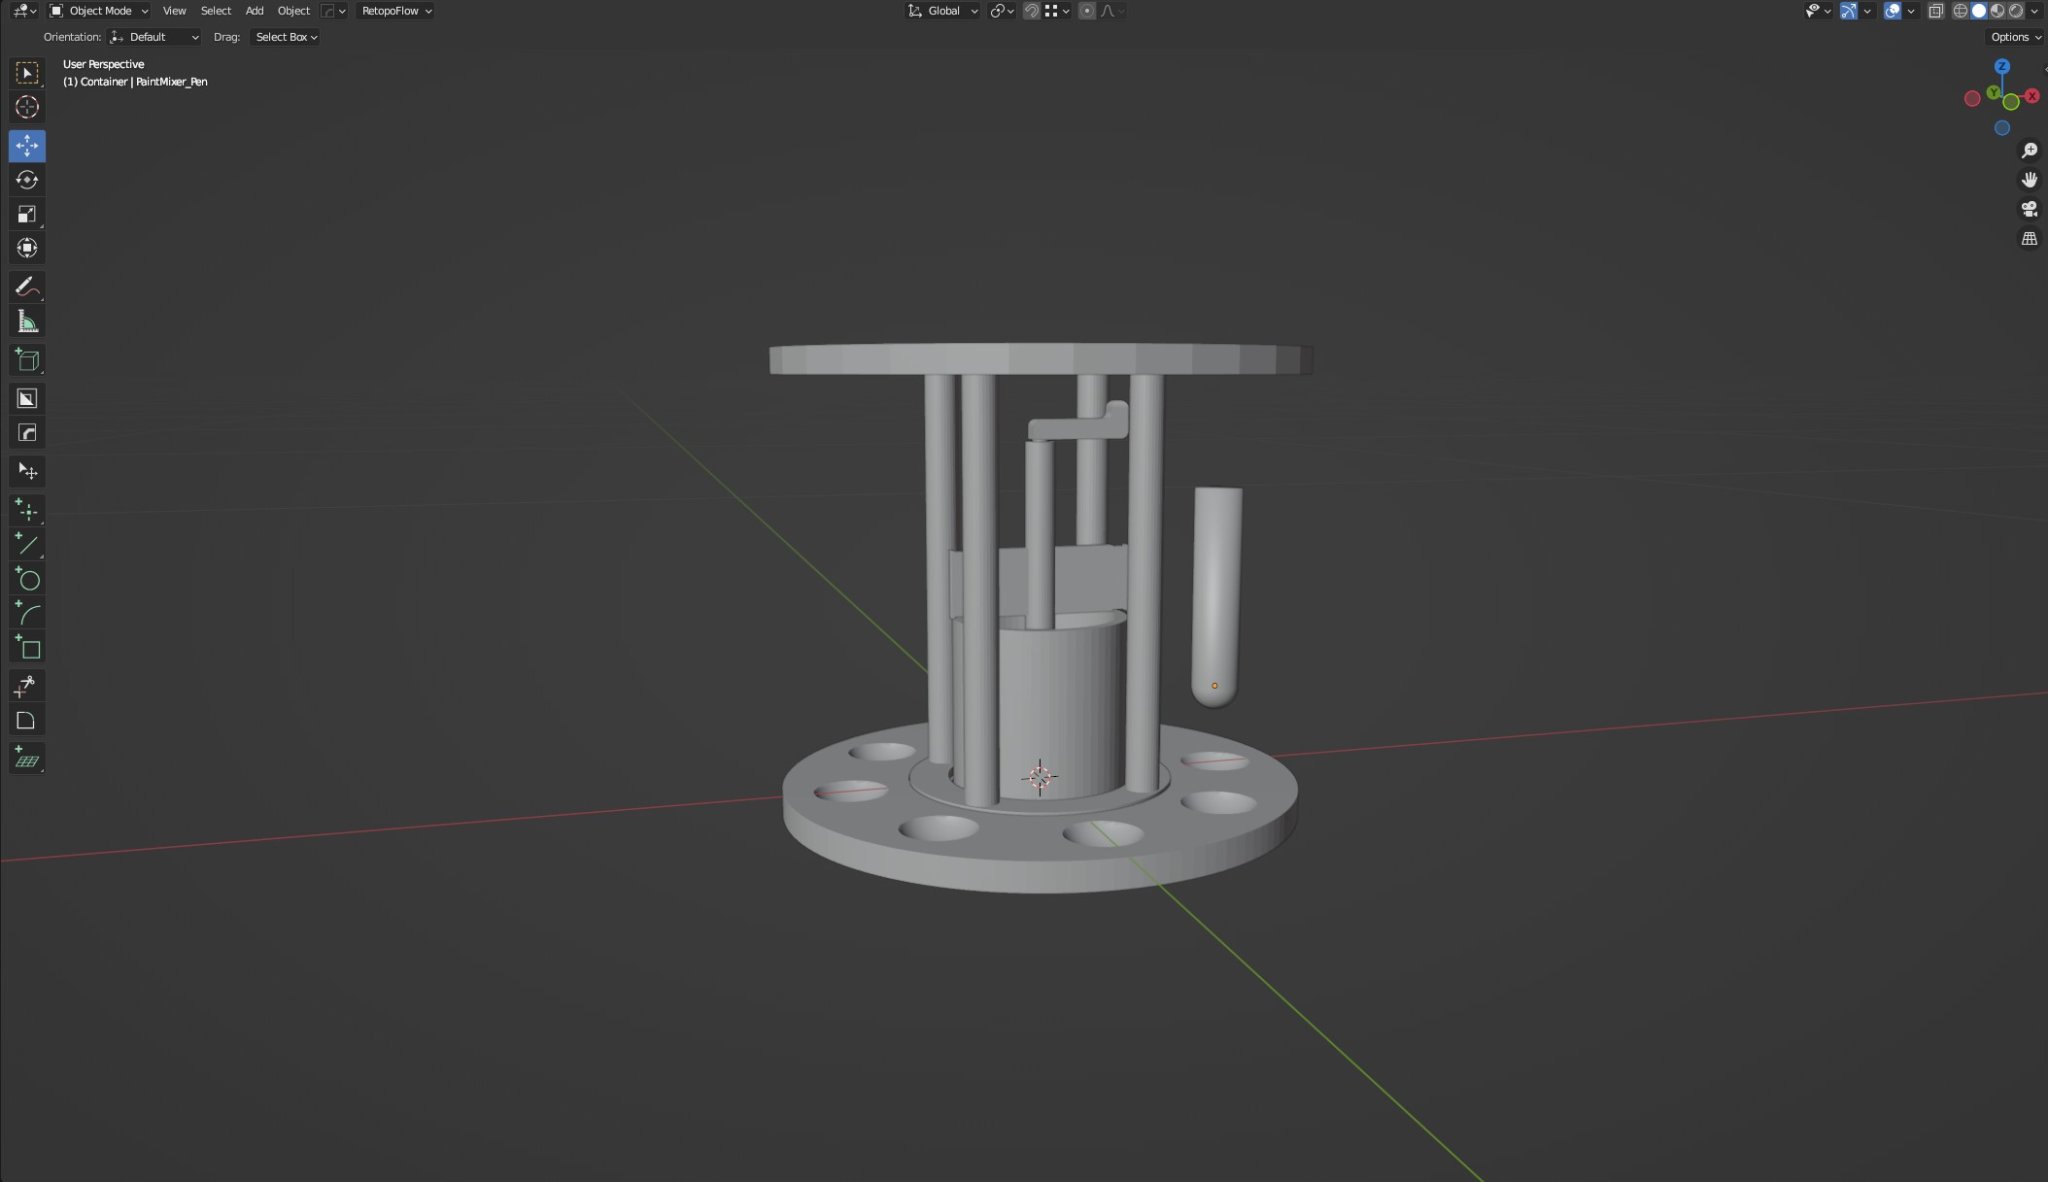Open the Object Mode dropdown
This screenshot has width=2048, height=1182.
click(99, 11)
